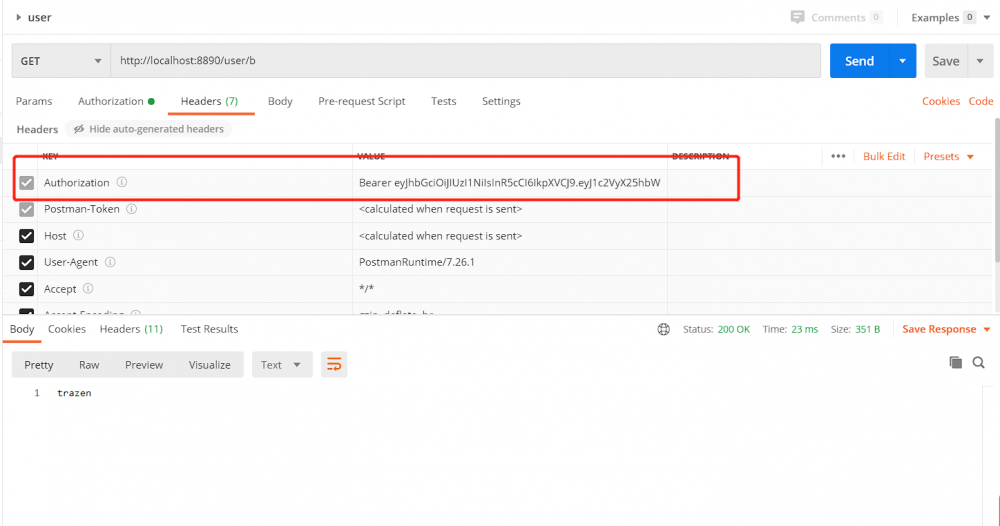Click the Authorization key cell

click(x=195, y=182)
